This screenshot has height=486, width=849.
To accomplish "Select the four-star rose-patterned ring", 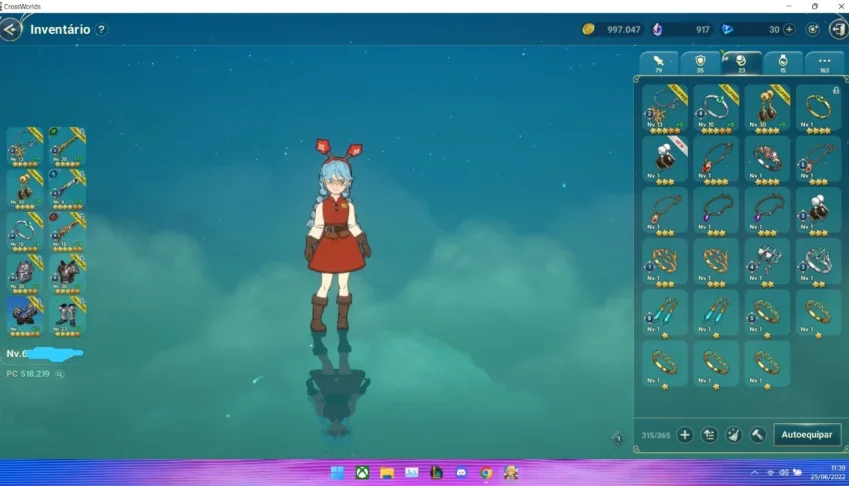I will [x=767, y=160].
